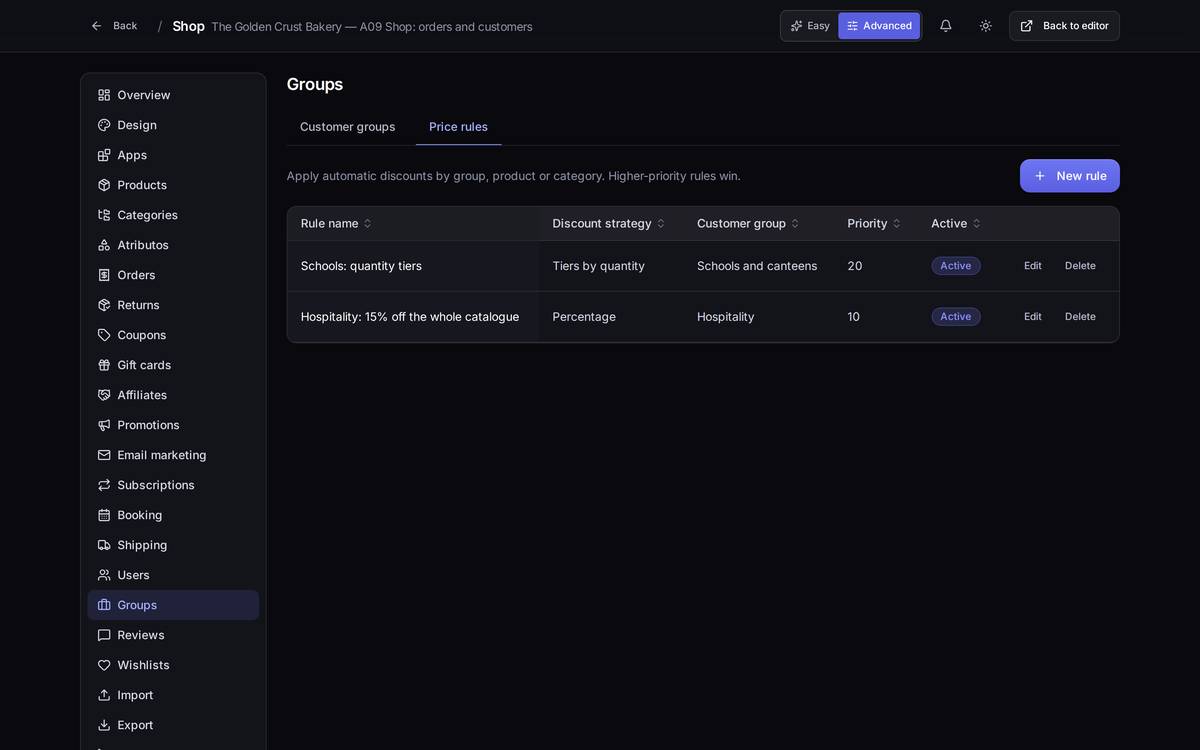Select the Price rules tab
Image resolution: width=1200 pixels, height=750 pixels.
click(x=459, y=127)
